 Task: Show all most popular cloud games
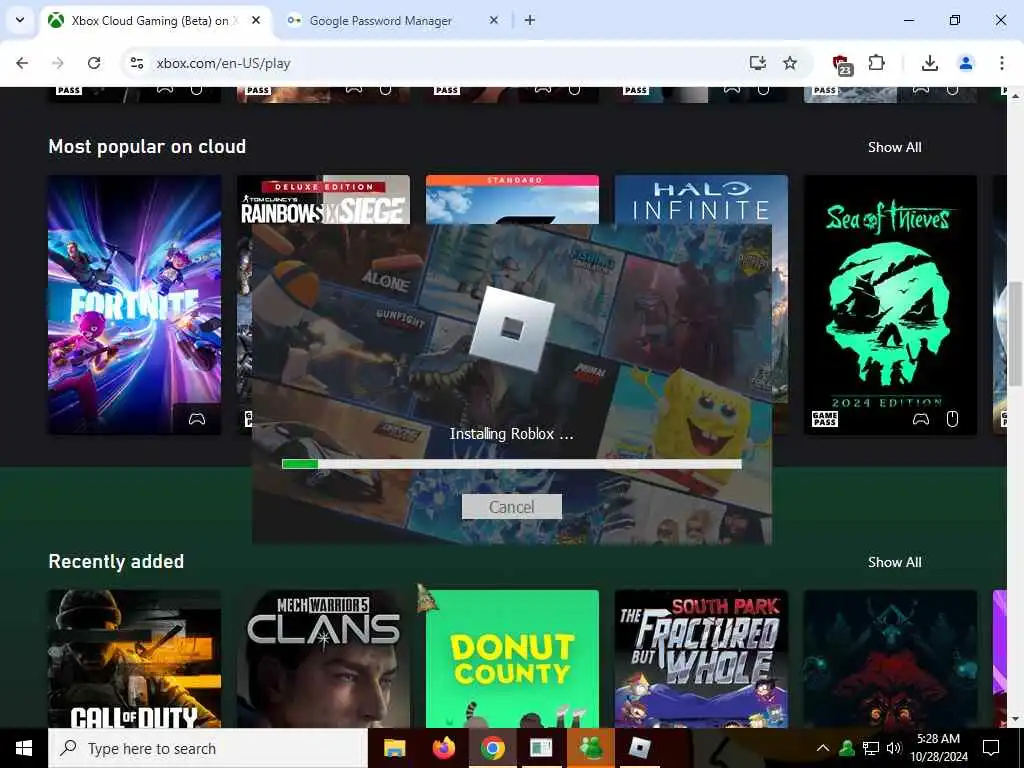894,147
